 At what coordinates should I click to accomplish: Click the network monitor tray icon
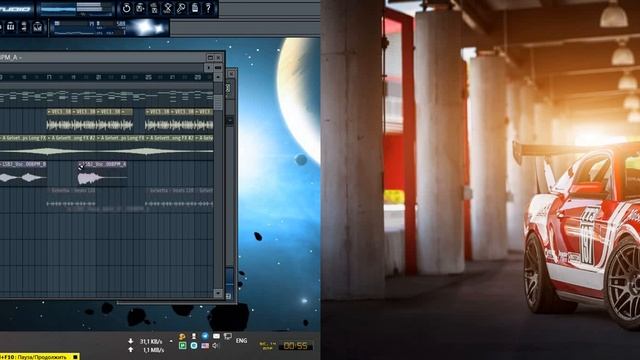pos(228,337)
